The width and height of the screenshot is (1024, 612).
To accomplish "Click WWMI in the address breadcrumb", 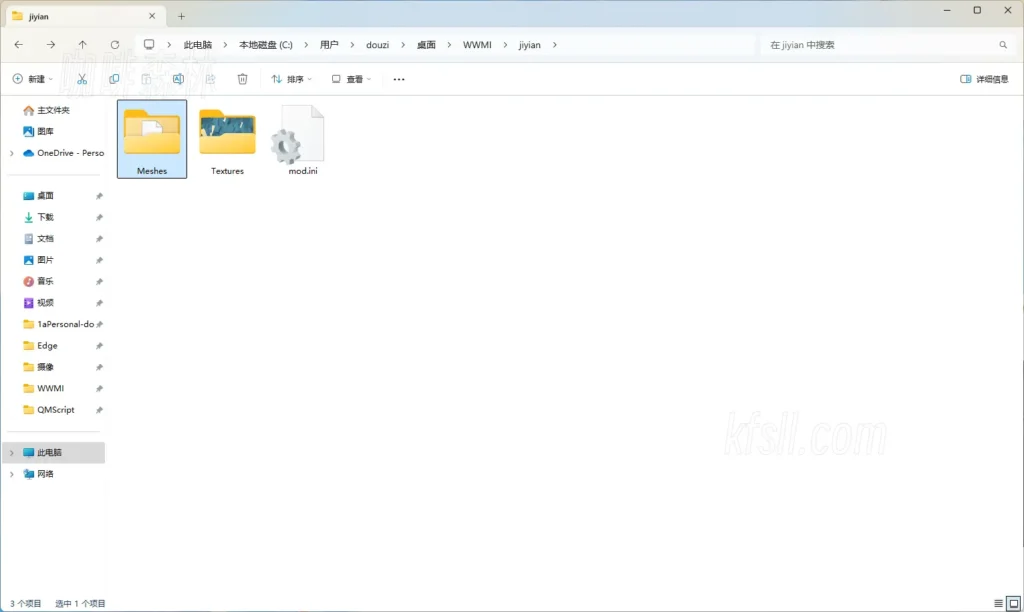I will coord(476,45).
